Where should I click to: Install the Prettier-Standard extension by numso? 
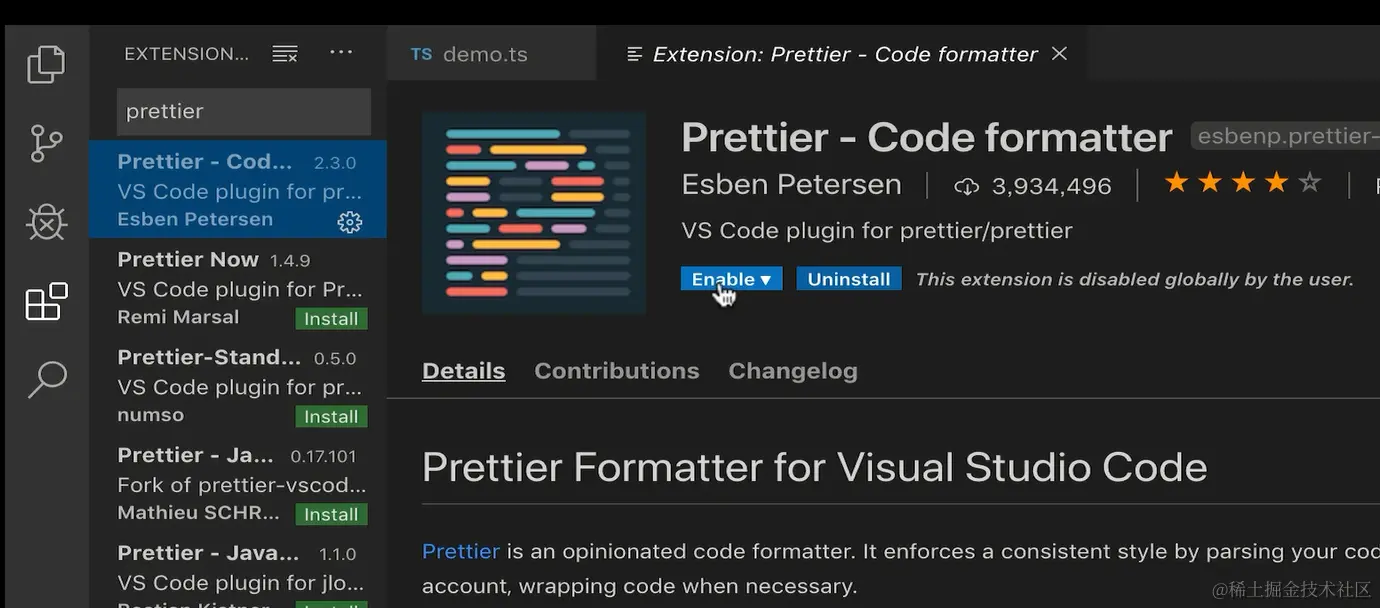[x=331, y=417]
